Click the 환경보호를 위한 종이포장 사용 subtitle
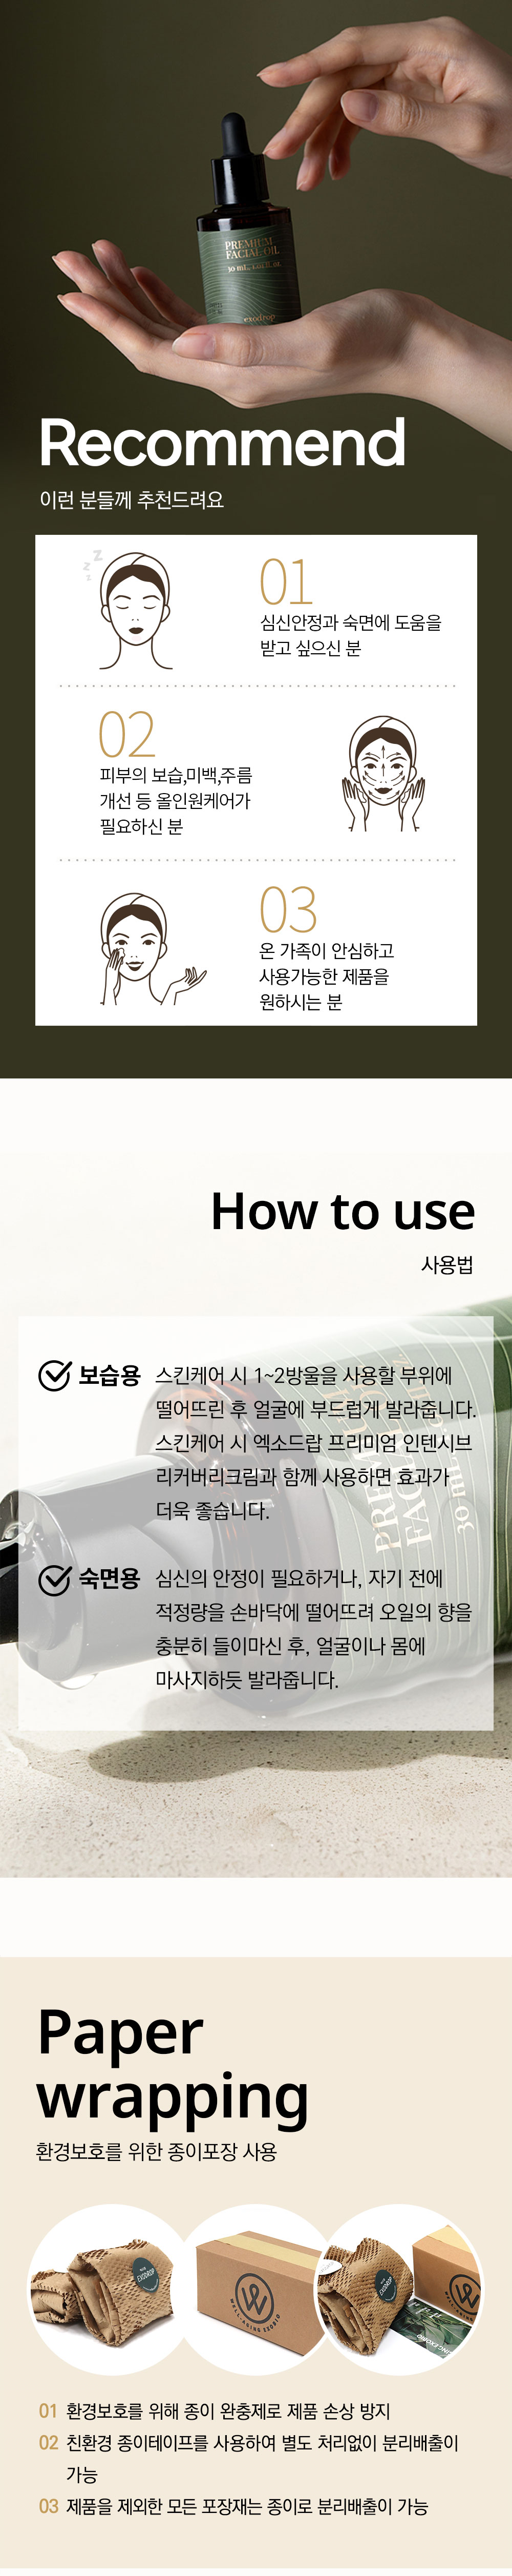This screenshot has width=512, height=2576. click(x=156, y=2151)
